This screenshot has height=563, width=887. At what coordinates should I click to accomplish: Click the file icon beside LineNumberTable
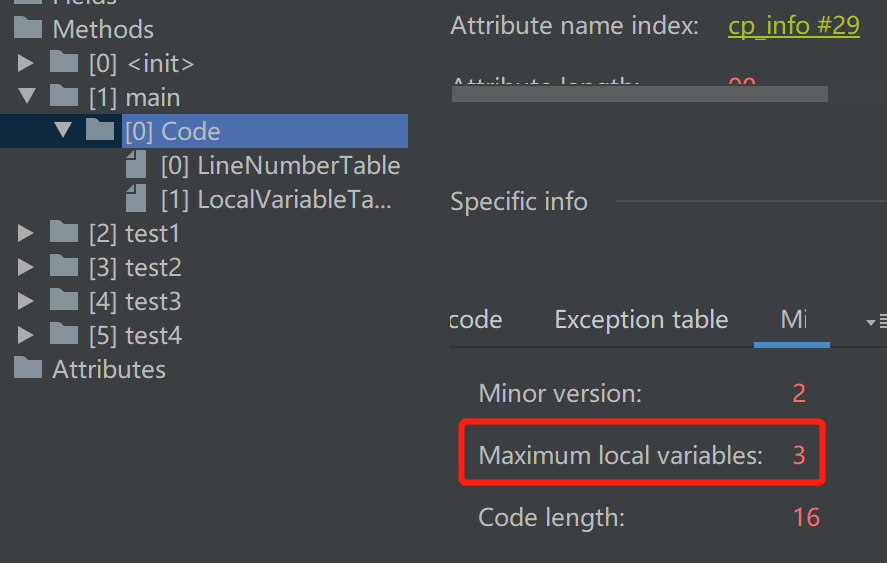pyautogui.click(x=136, y=164)
